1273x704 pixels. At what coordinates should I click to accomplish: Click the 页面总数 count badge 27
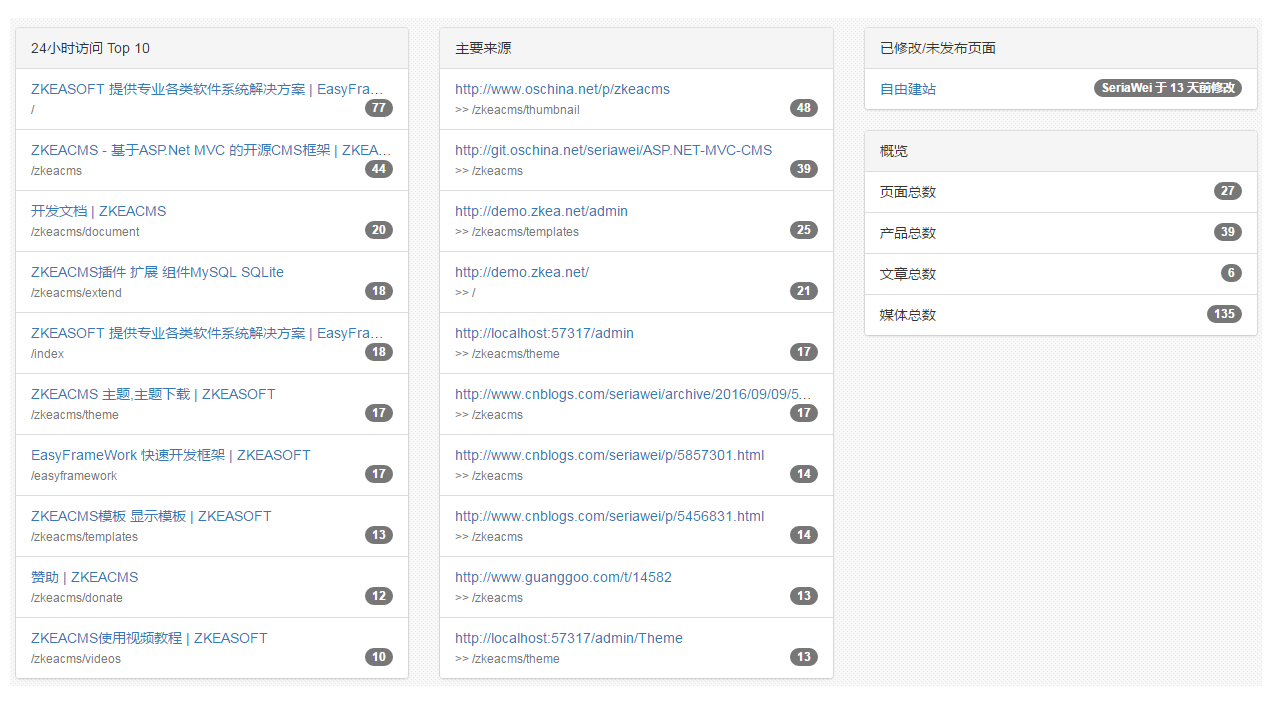pos(1228,191)
